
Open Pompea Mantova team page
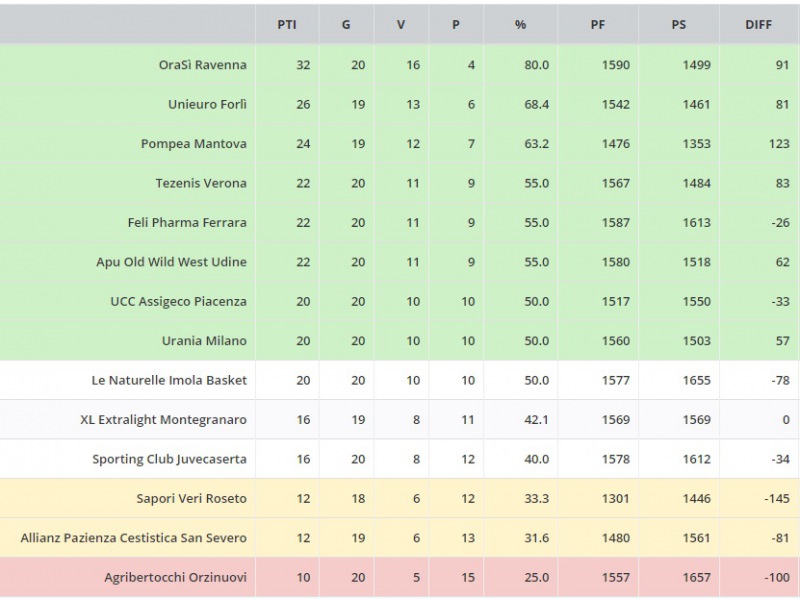[x=193, y=144]
